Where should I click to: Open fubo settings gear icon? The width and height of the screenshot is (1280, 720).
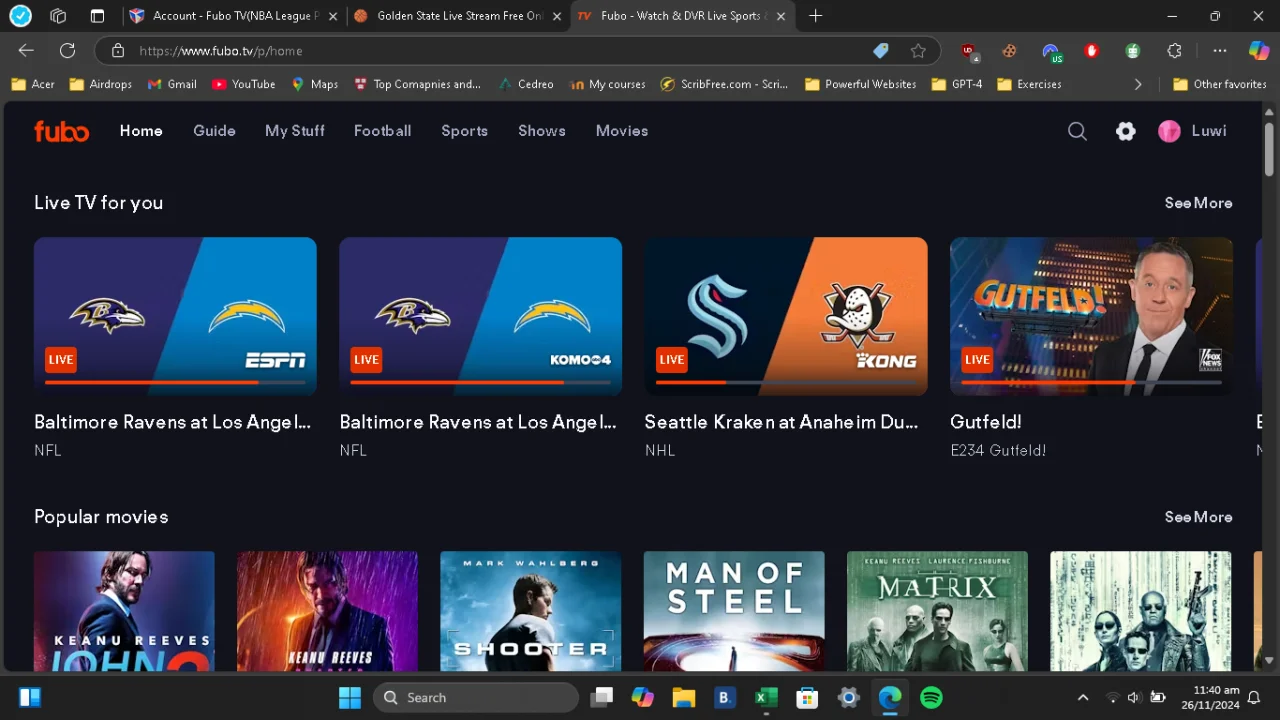click(x=1126, y=131)
